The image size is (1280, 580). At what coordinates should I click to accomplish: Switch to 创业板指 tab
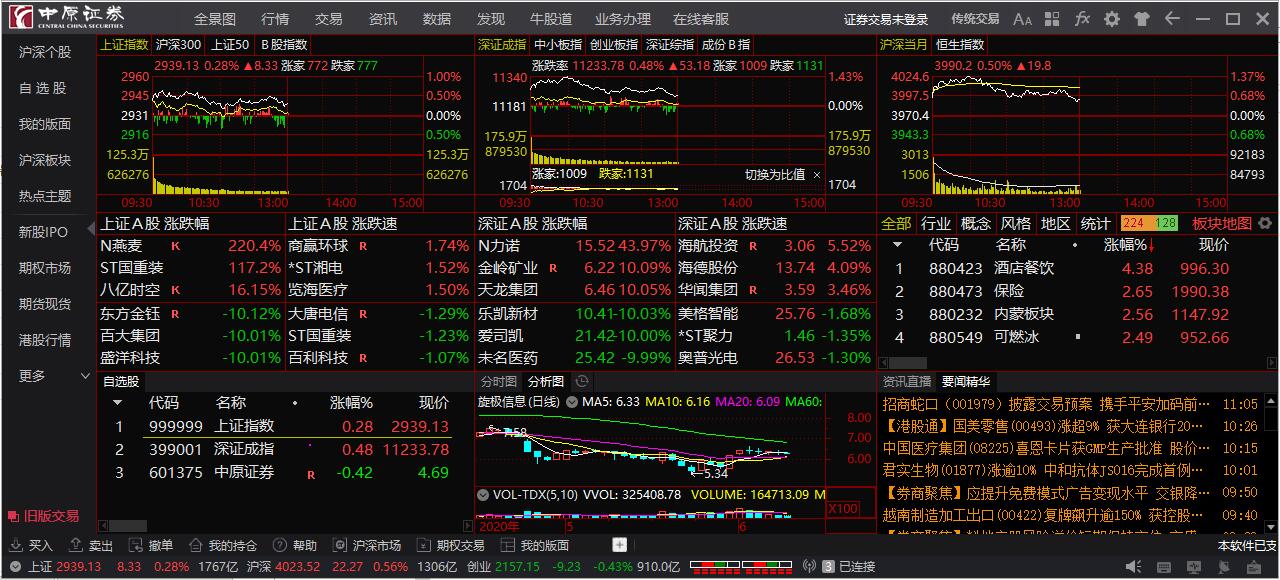[614, 44]
